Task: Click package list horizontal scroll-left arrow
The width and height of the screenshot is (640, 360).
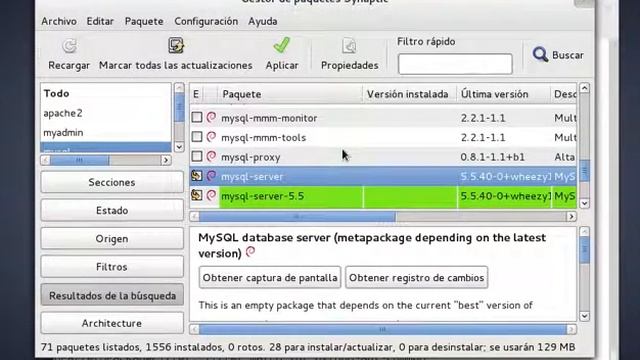Action: click(x=194, y=216)
